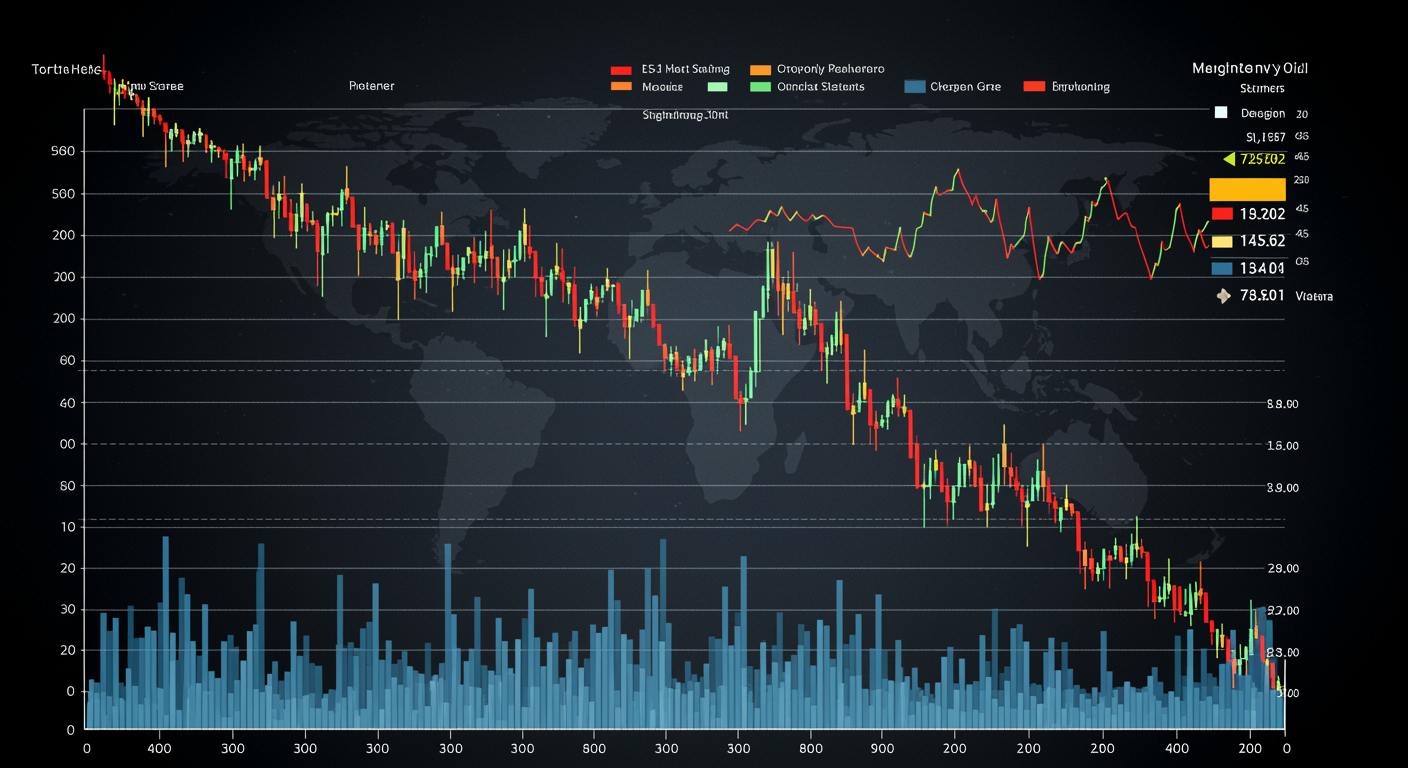Click the pale yellow swatch beside 145.62

pyautogui.click(x=1221, y=241)
